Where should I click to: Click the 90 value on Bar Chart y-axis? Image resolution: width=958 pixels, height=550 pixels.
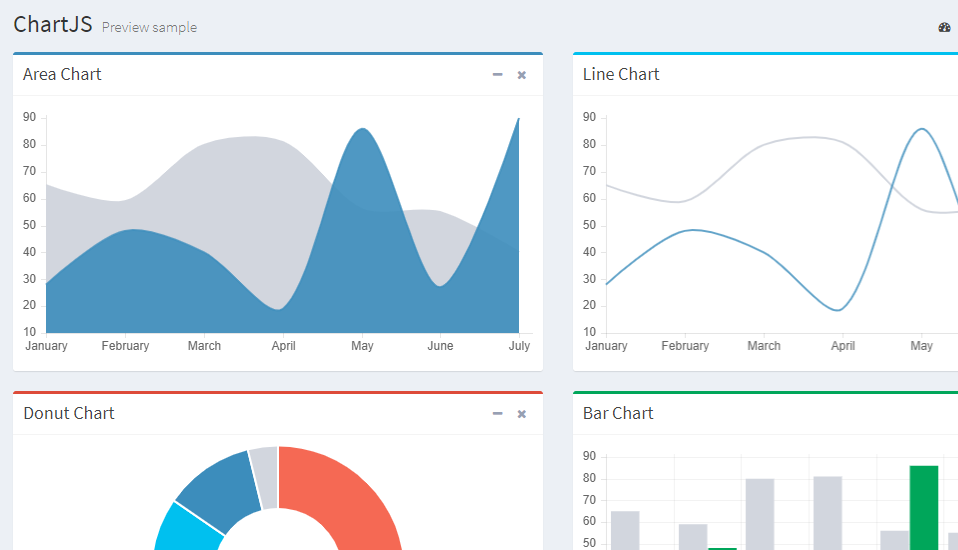(589, 456)
